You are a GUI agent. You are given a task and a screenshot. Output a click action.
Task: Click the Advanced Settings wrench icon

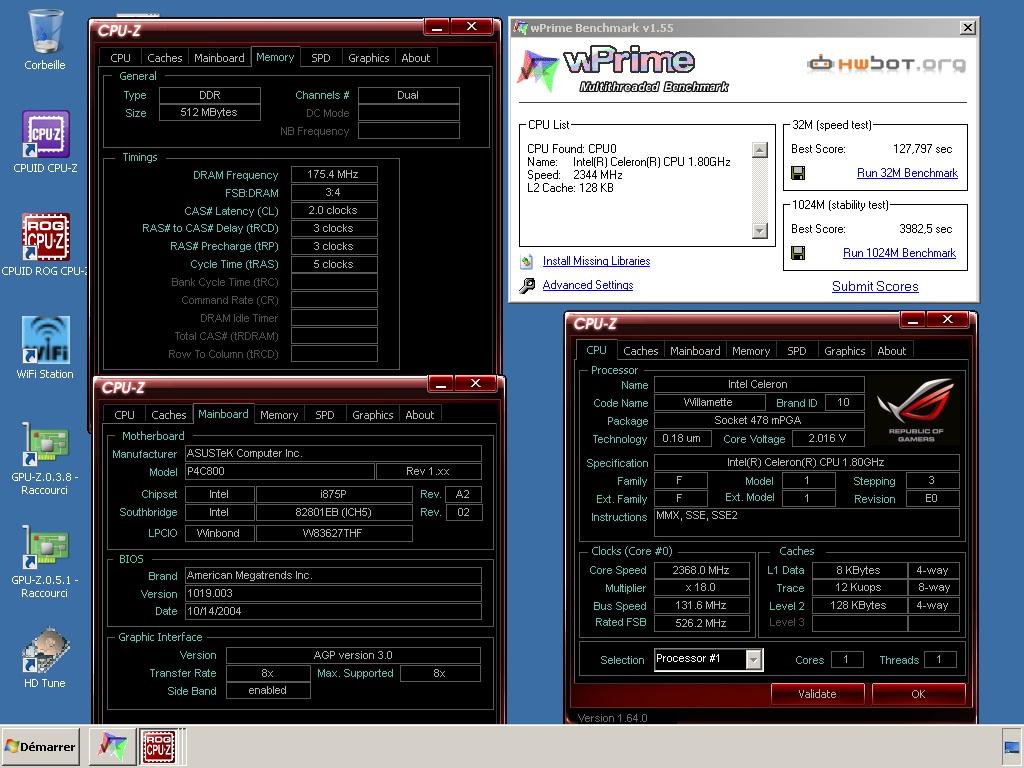526,285
